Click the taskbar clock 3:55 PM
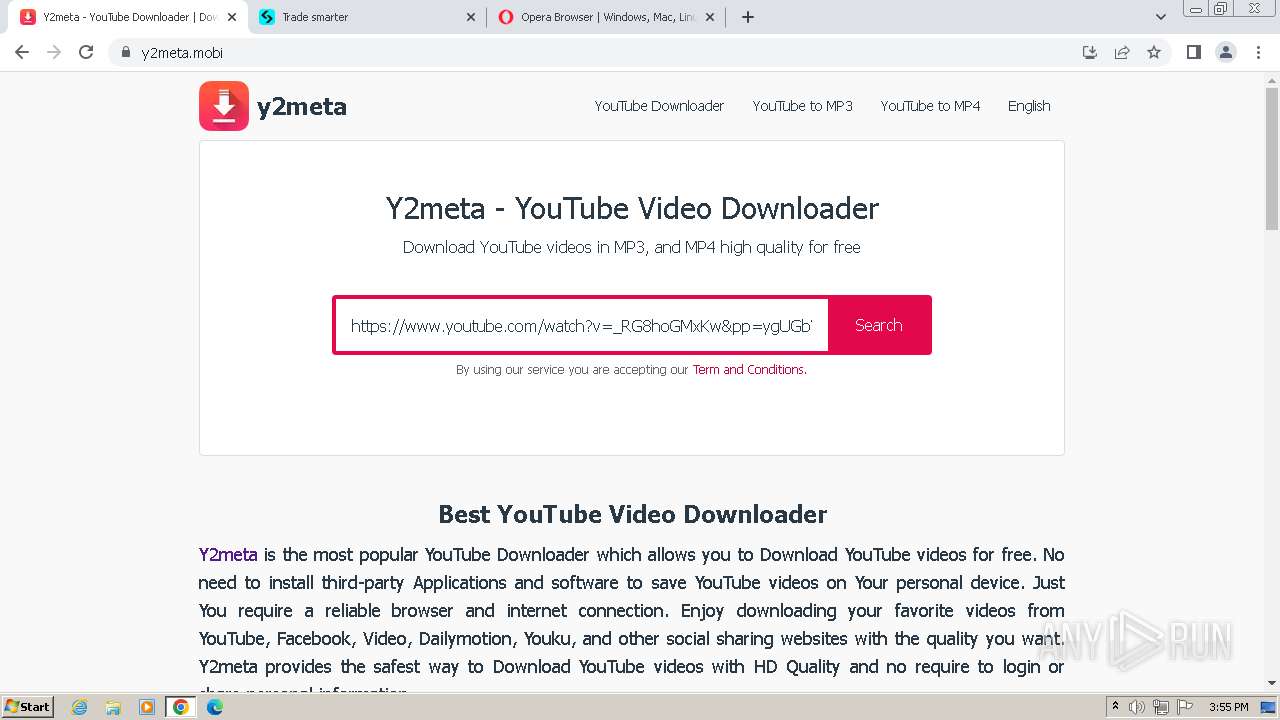The height and width of the screenshot is (720, 1280). [x=1228, y=707]
